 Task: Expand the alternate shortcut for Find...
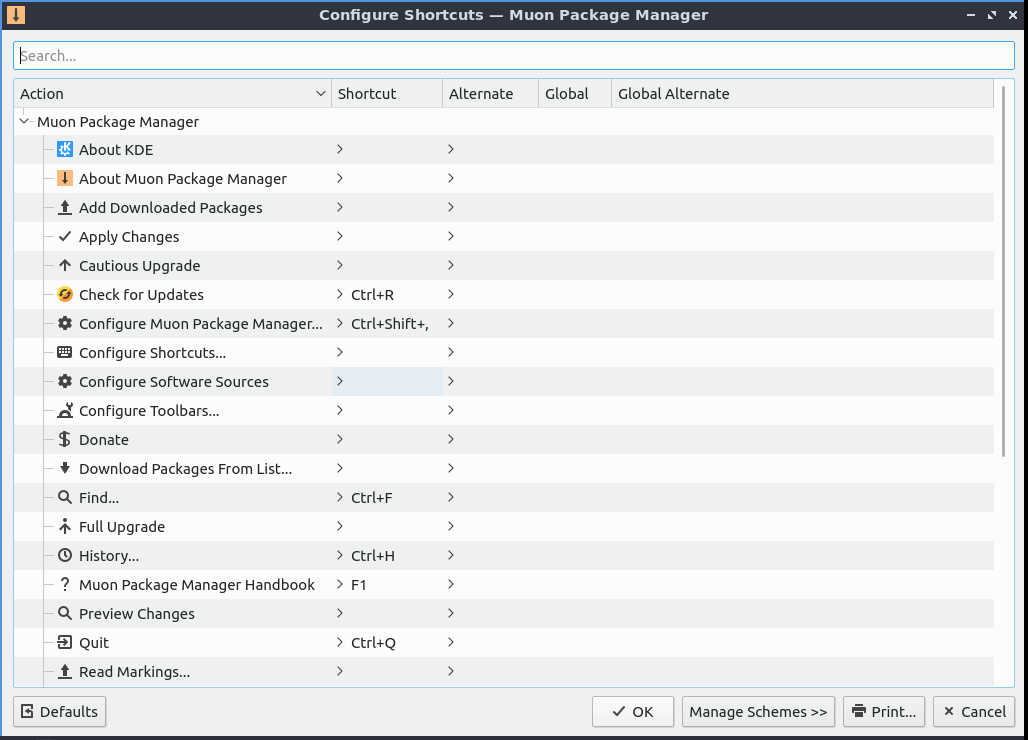tap(451, 498)
